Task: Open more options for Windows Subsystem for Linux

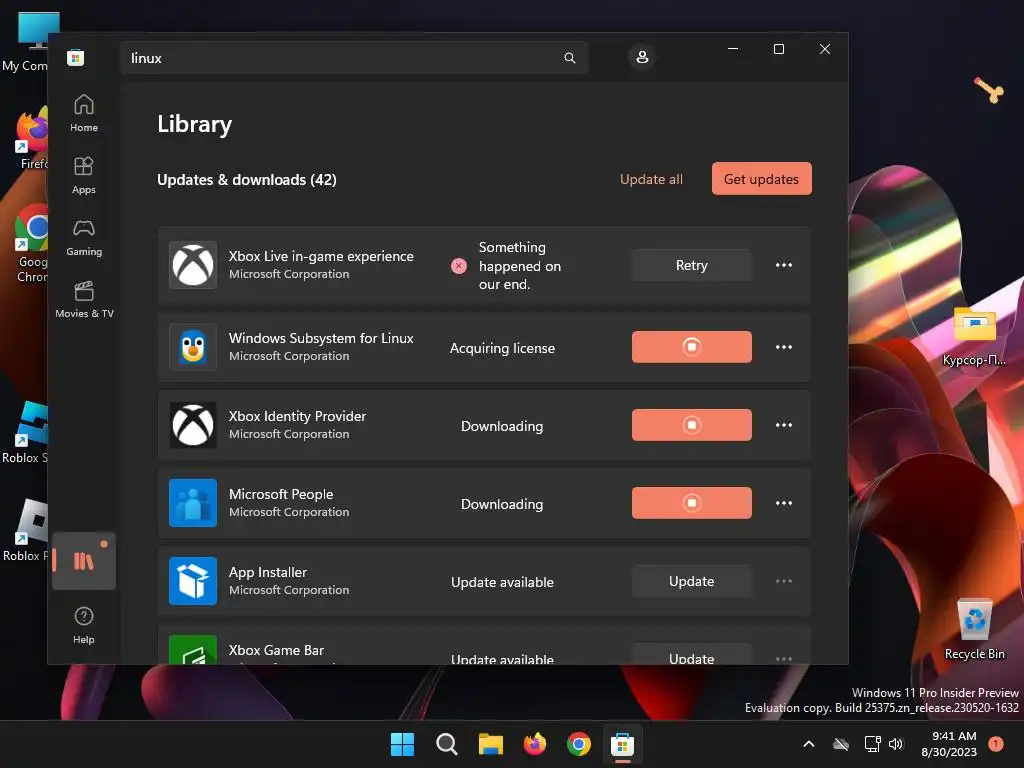Action: (784, 347)
